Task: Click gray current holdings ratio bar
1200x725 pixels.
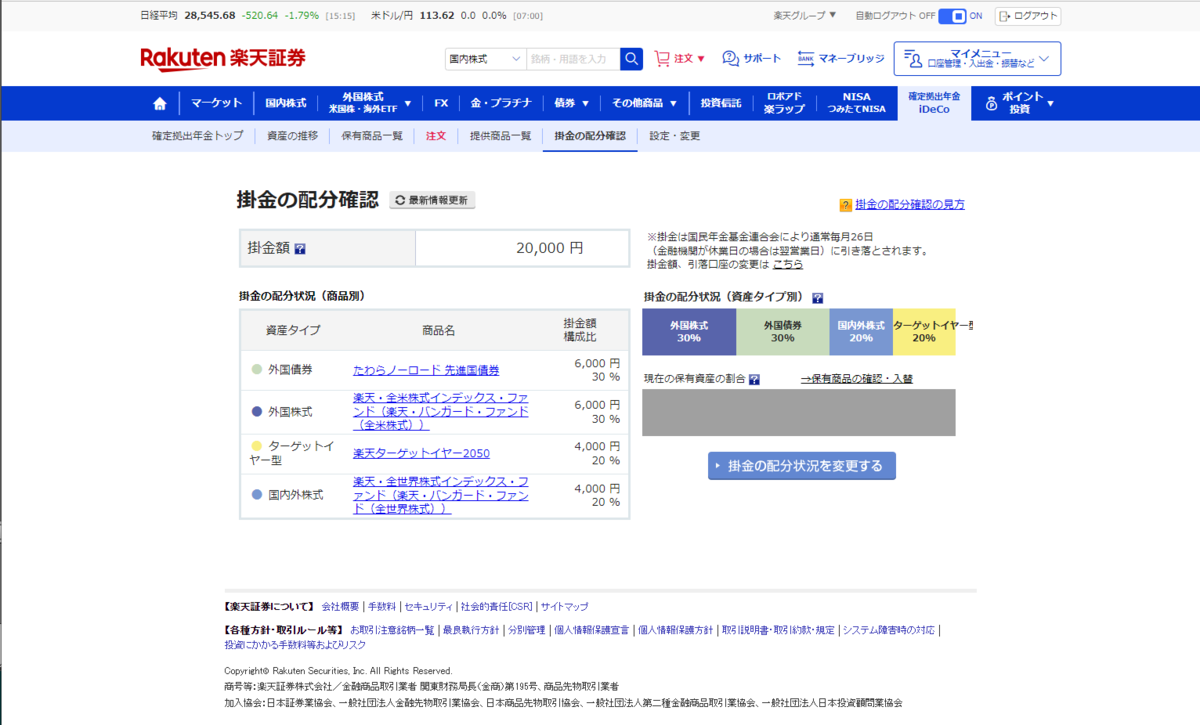Action: tap(799, 412)
